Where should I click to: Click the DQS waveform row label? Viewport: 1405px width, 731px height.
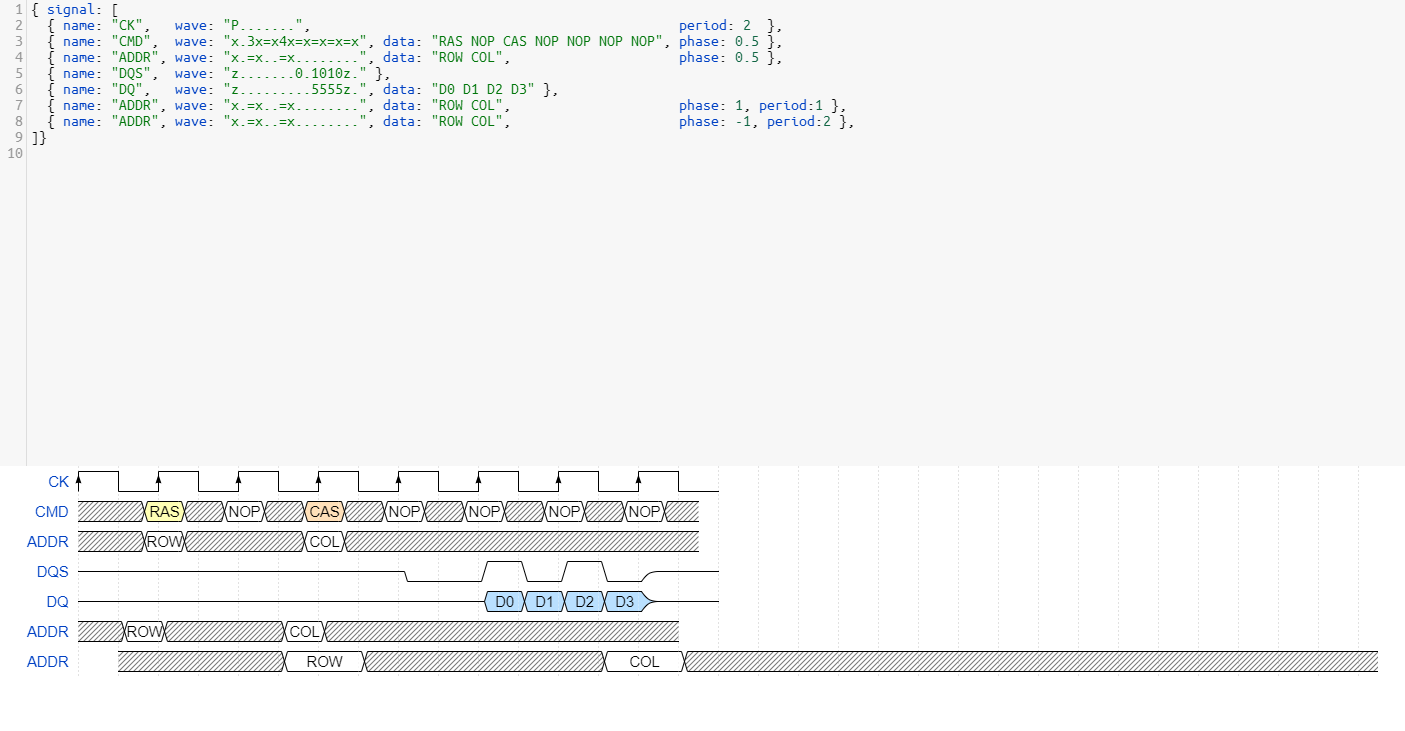click(x=53, y=572)
